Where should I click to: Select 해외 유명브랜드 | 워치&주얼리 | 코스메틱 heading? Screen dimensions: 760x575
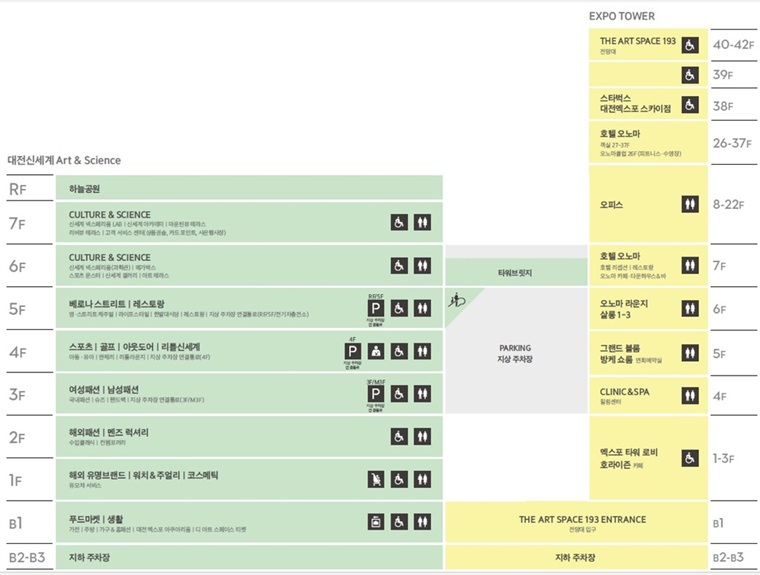(143, 475)
